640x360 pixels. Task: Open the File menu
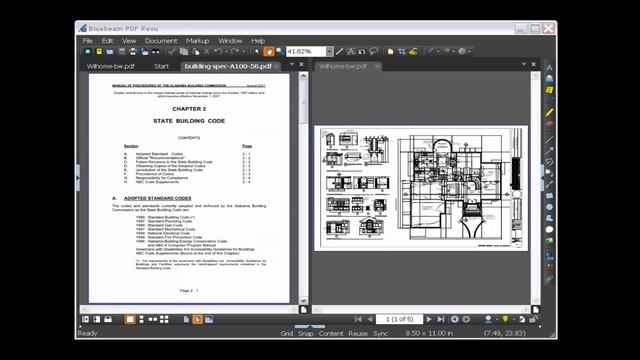point(87,41)
